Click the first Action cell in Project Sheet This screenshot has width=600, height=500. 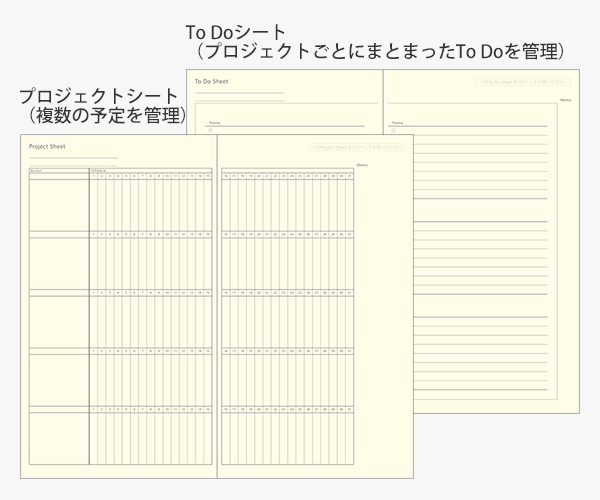click(x=59, y=205)
